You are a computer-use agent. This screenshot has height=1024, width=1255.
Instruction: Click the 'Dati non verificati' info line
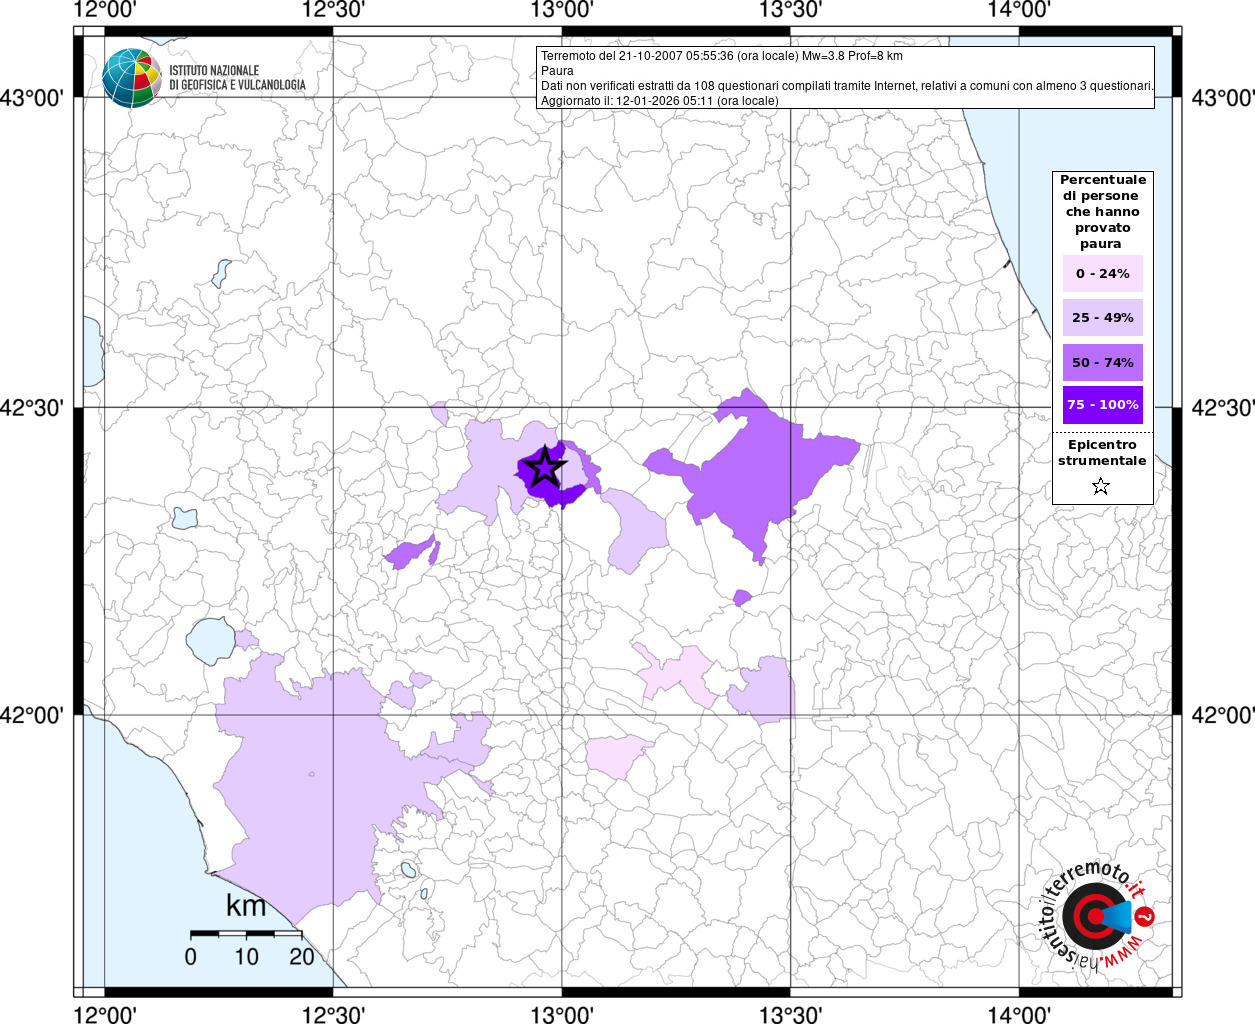(847, 86)
